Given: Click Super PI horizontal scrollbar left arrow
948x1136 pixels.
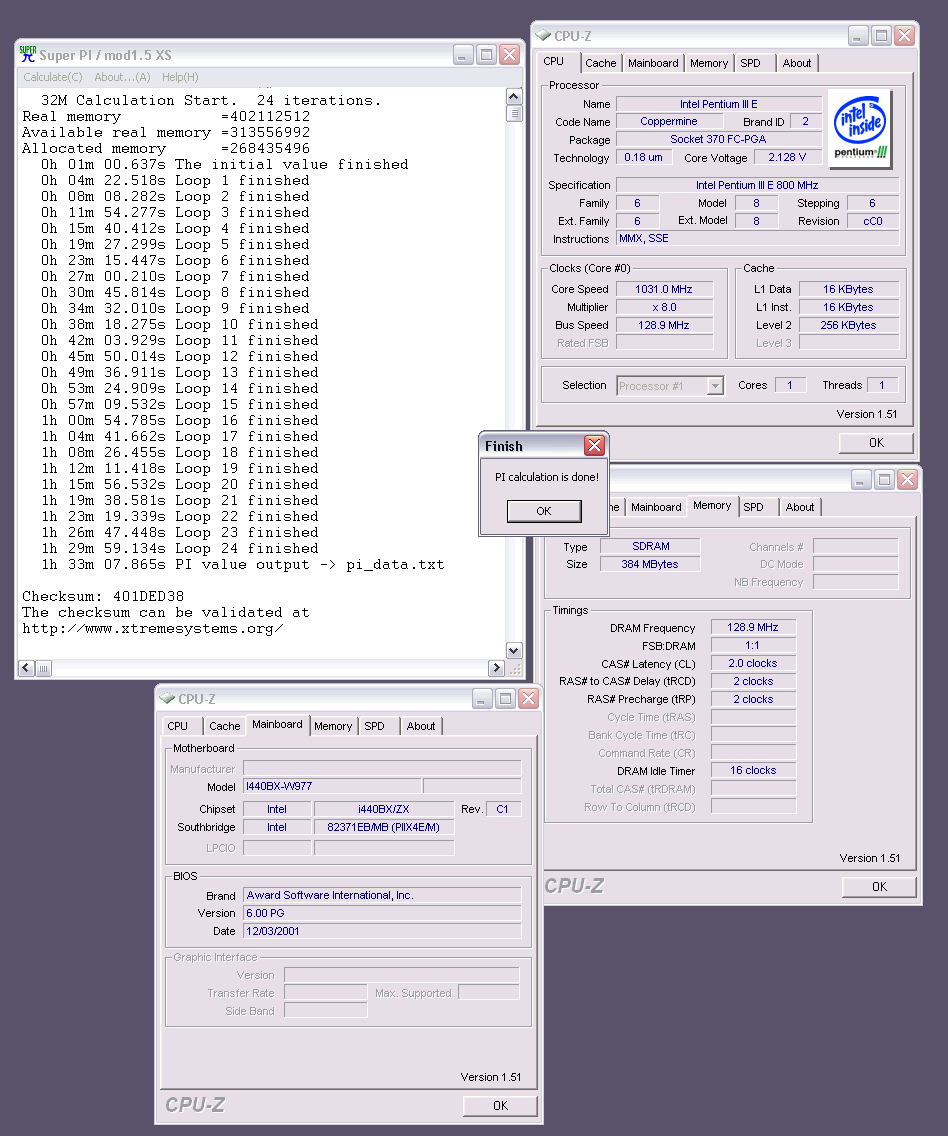Looking at the screenshot, I should click(x=26, y=668).
